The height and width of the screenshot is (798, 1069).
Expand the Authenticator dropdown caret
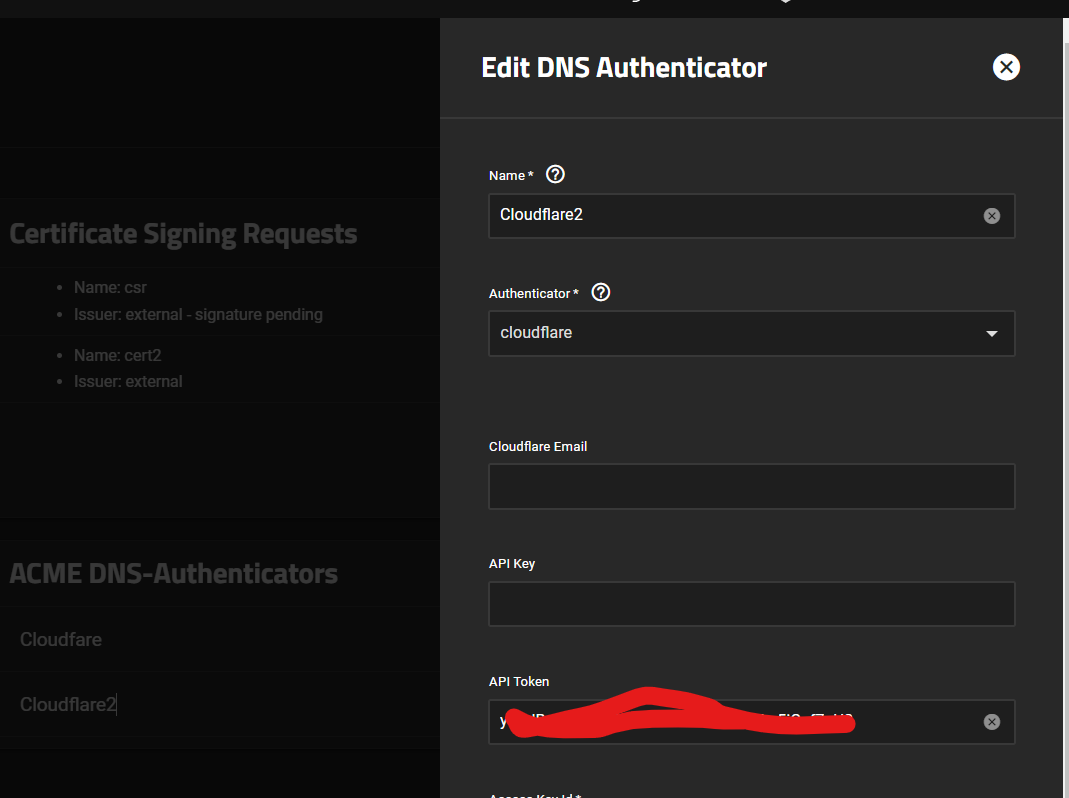point(992,333)
